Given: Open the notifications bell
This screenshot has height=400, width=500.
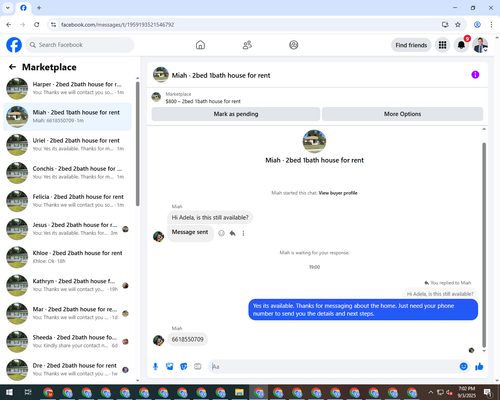Looking at the screenshot, I should [461, 45].
